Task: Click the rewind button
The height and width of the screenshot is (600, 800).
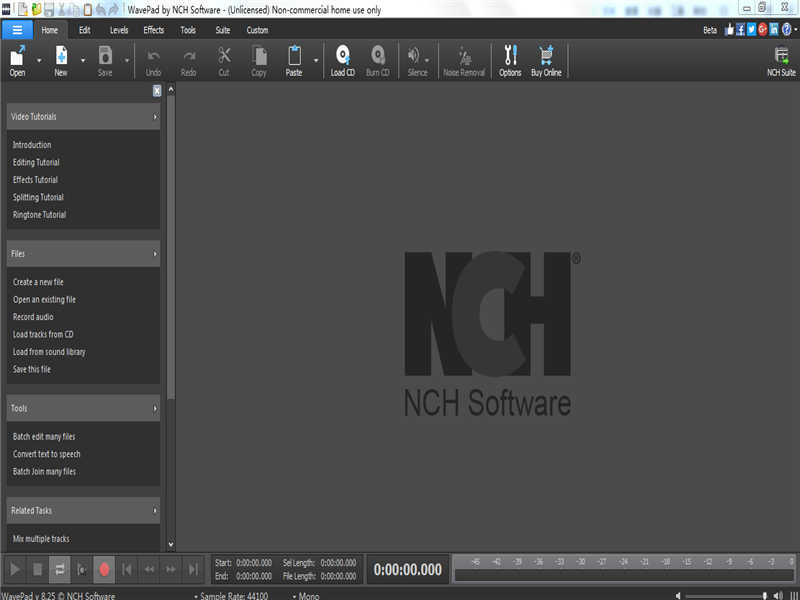Action: coord(149,569)
